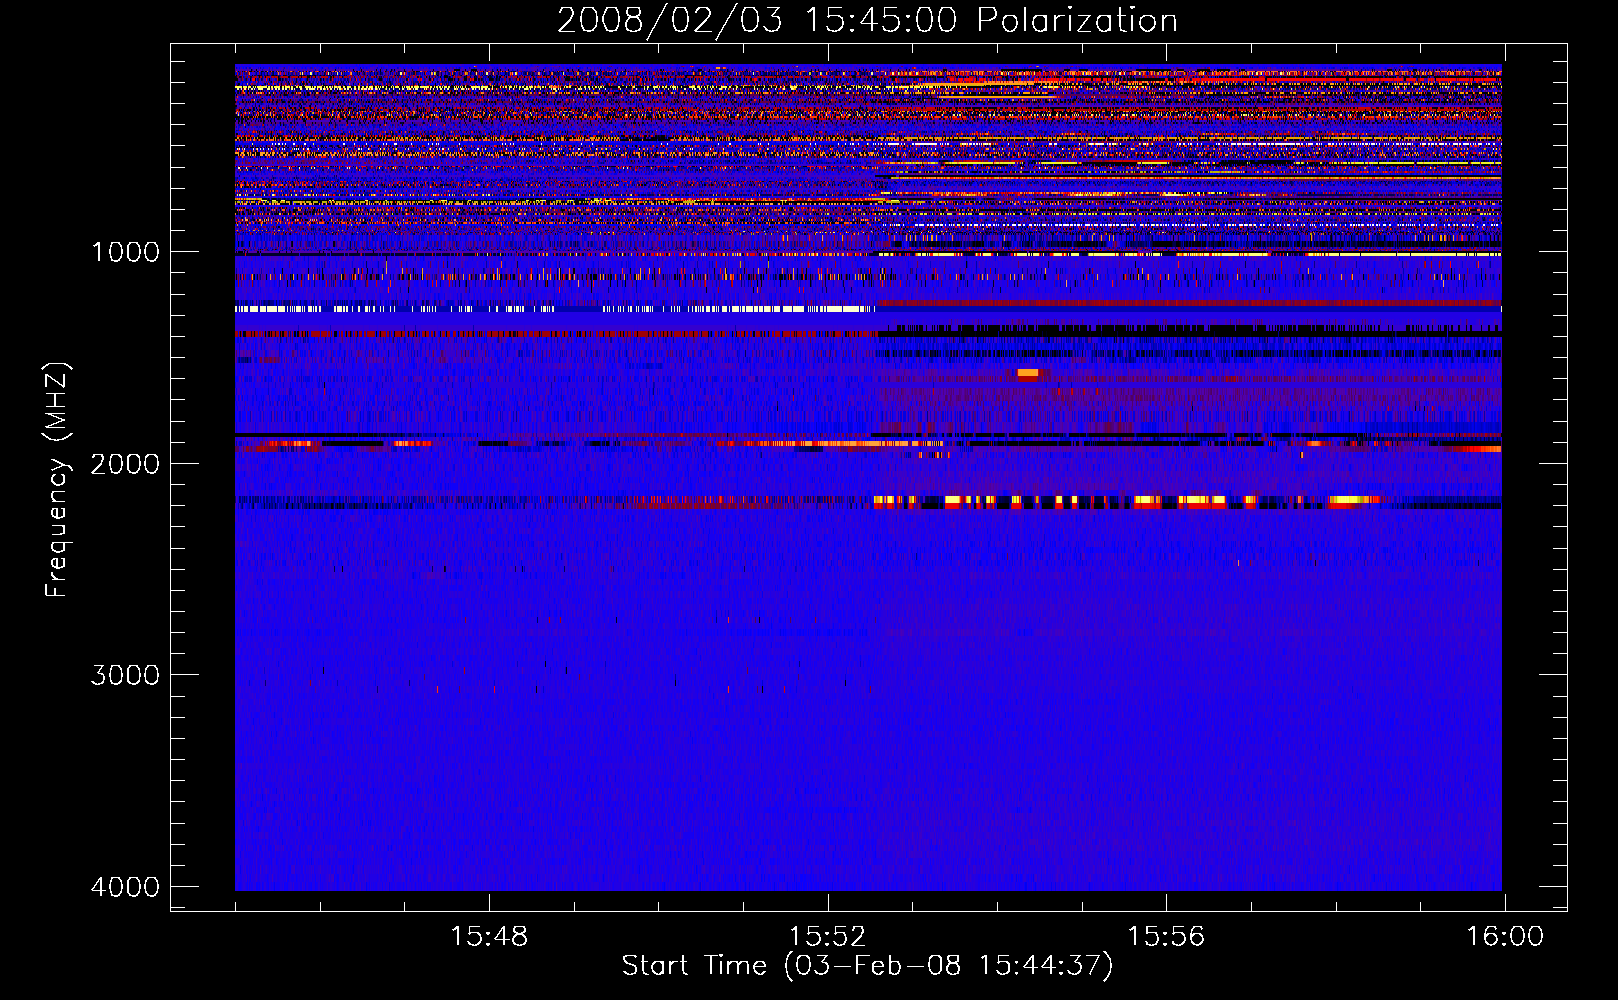Click the 3000 frequency tick label
Image resolution: width=1618 pixels, height=1000 pixels.
pyautogui.click(x=125, y=675)
